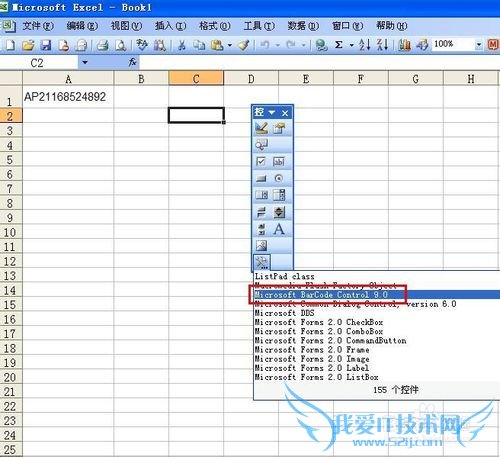500x457 pixels.
Task: Paste using the clipboard icon
Action: click(x=217, y=45)
